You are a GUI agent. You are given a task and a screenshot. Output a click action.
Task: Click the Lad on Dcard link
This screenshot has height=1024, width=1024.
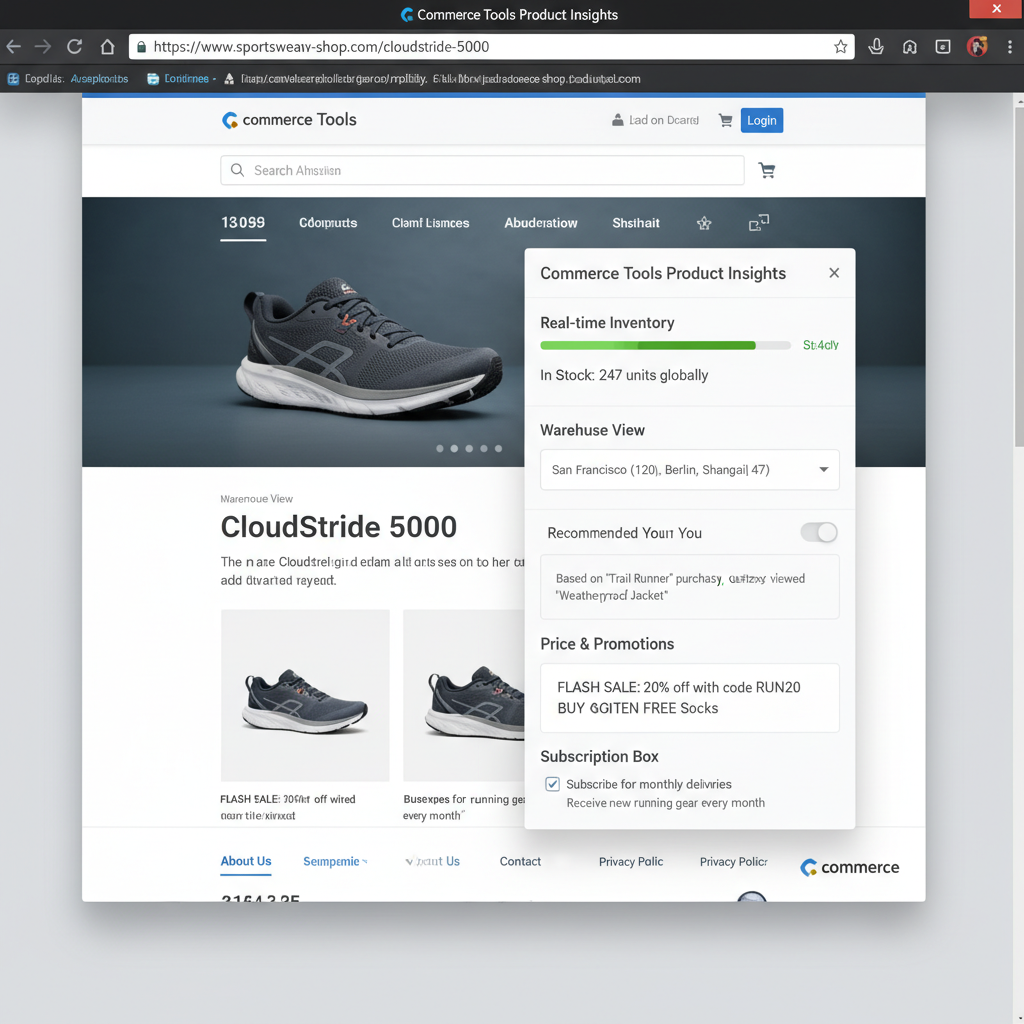point(664,120)
